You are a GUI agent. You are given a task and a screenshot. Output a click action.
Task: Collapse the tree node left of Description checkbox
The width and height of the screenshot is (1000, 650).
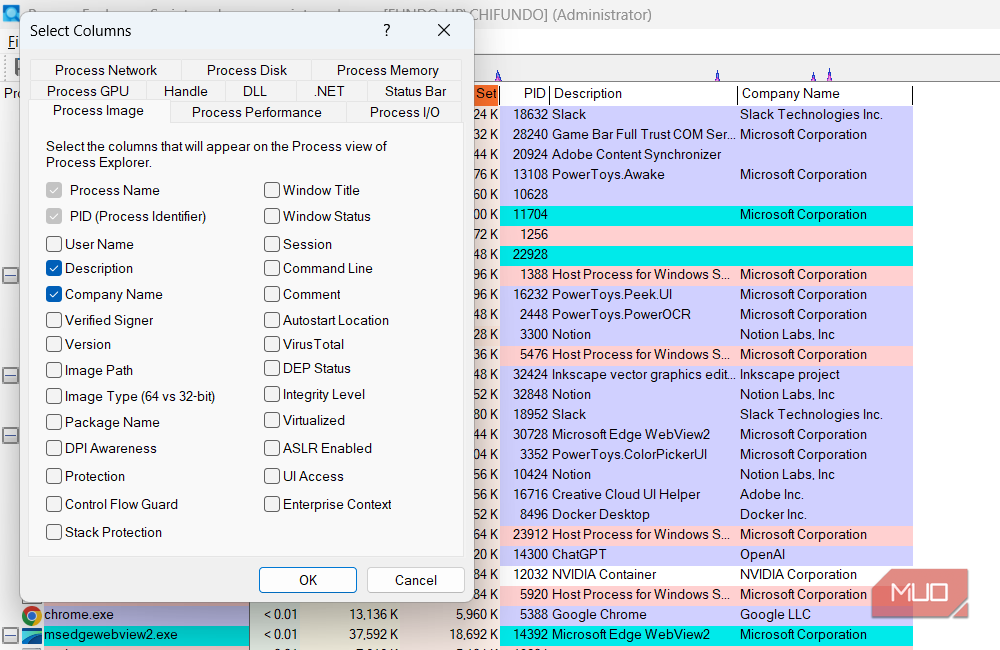[10, 276]
